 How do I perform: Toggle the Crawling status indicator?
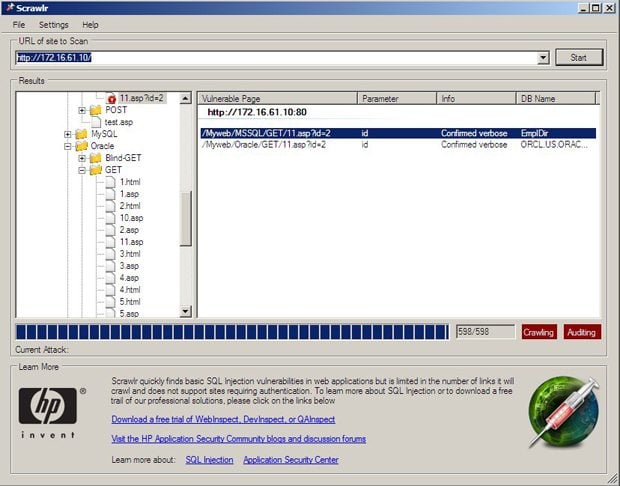[x=538, y=332]
